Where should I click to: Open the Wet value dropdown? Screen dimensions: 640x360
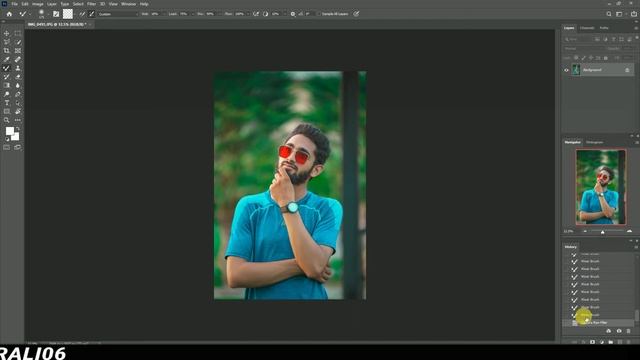coord(164,14)
